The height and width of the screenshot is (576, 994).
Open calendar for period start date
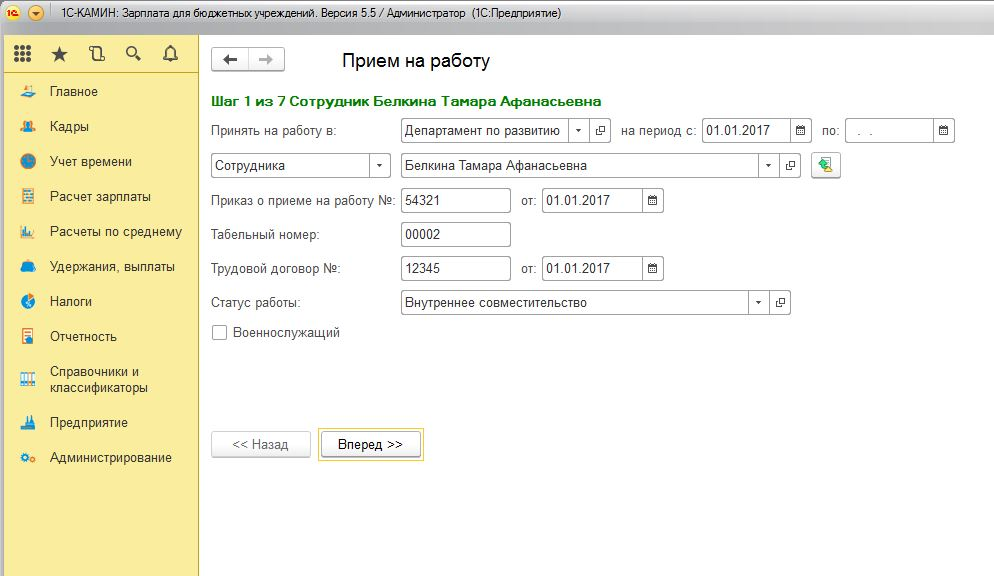point(801,131)
